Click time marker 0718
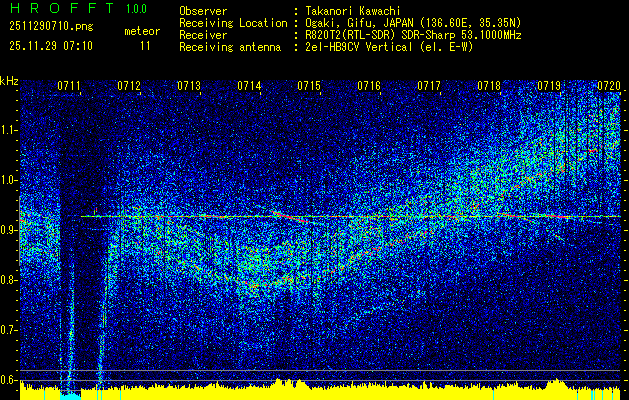The height and width of the screenshot is (400, 629). coord(489,86)
